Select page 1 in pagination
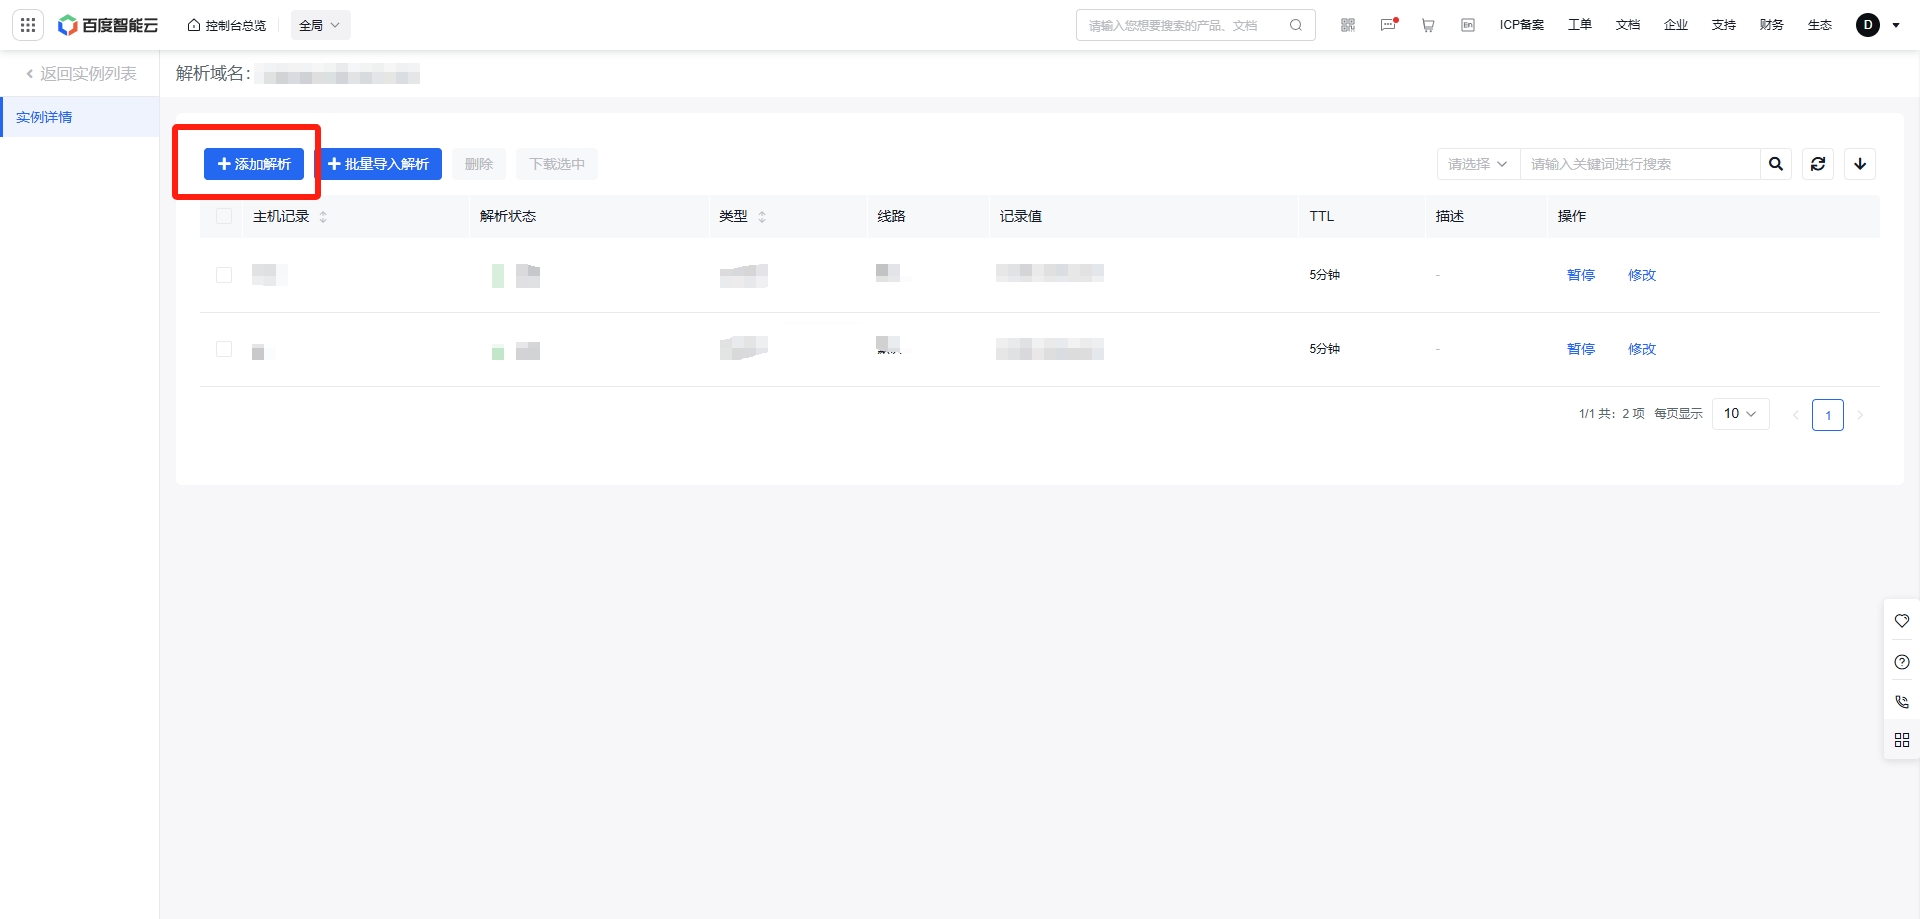1920x919 pixels. click(x=1828, y=415)
